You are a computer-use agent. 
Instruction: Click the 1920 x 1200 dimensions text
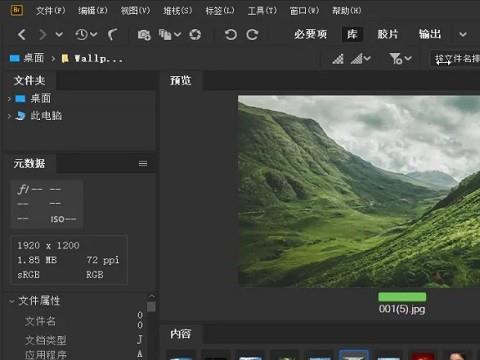click(x=48, y=246)
